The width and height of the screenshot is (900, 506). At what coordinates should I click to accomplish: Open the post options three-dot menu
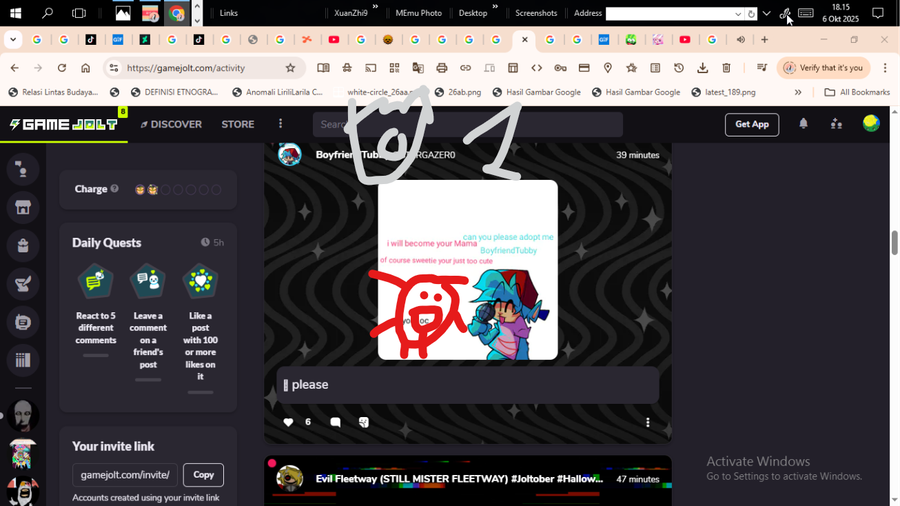tap(647, 422)
